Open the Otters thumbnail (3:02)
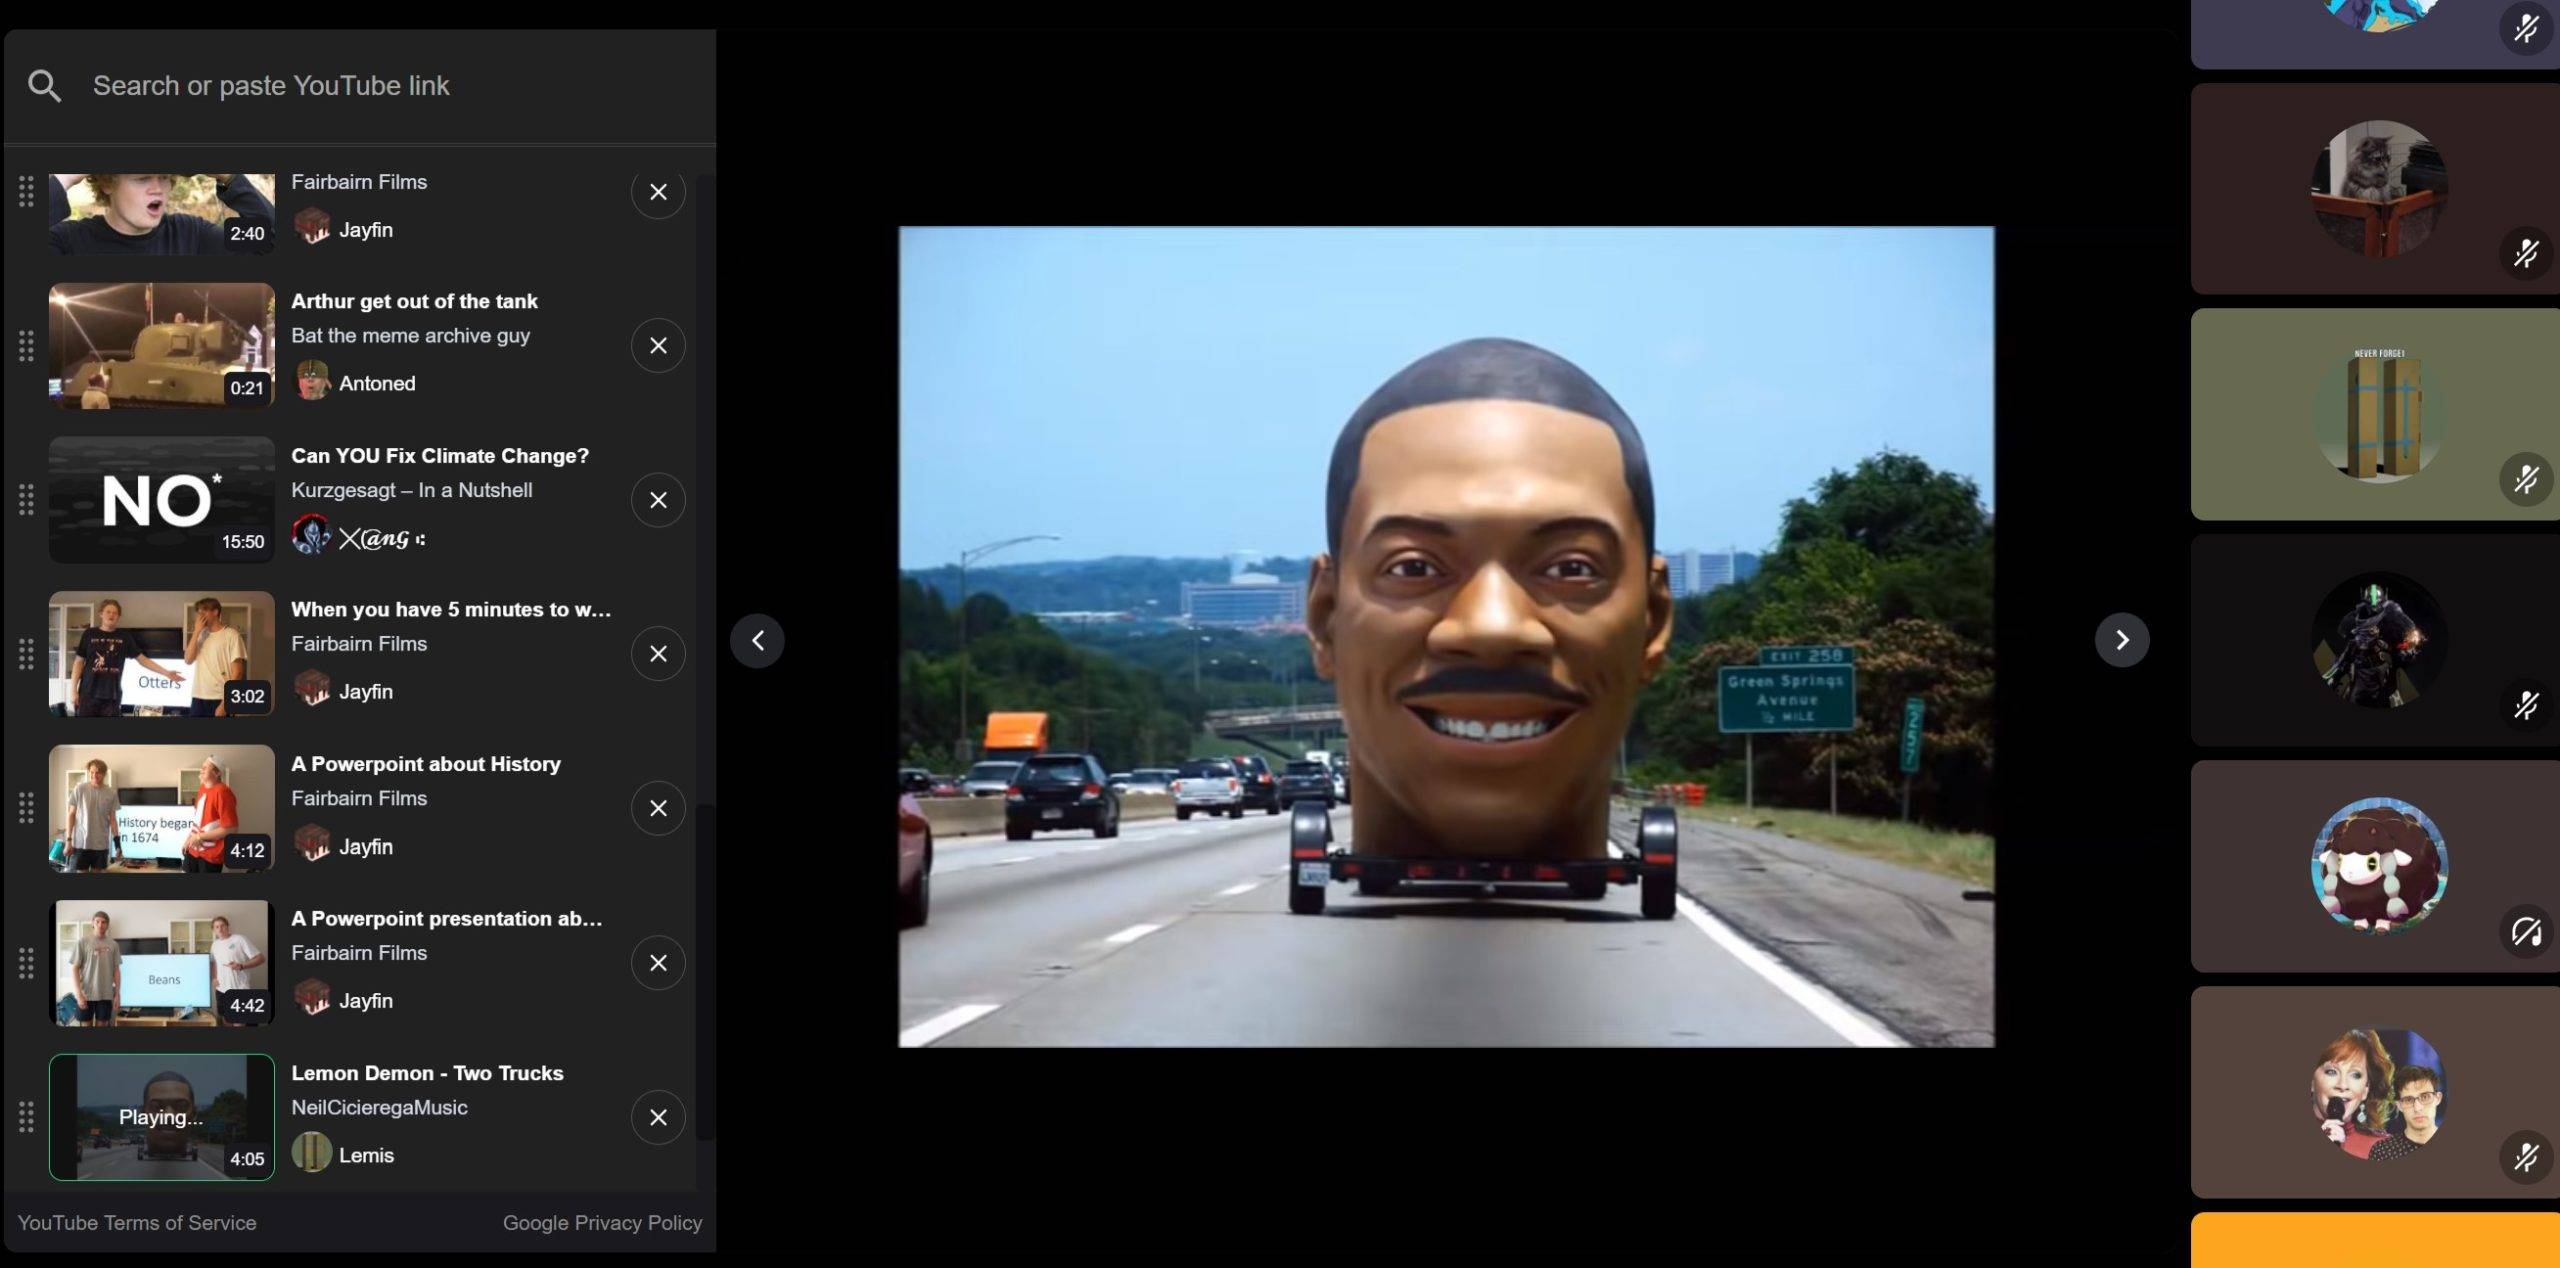This screenshot has height=1268, width=2560. [162, 654]
